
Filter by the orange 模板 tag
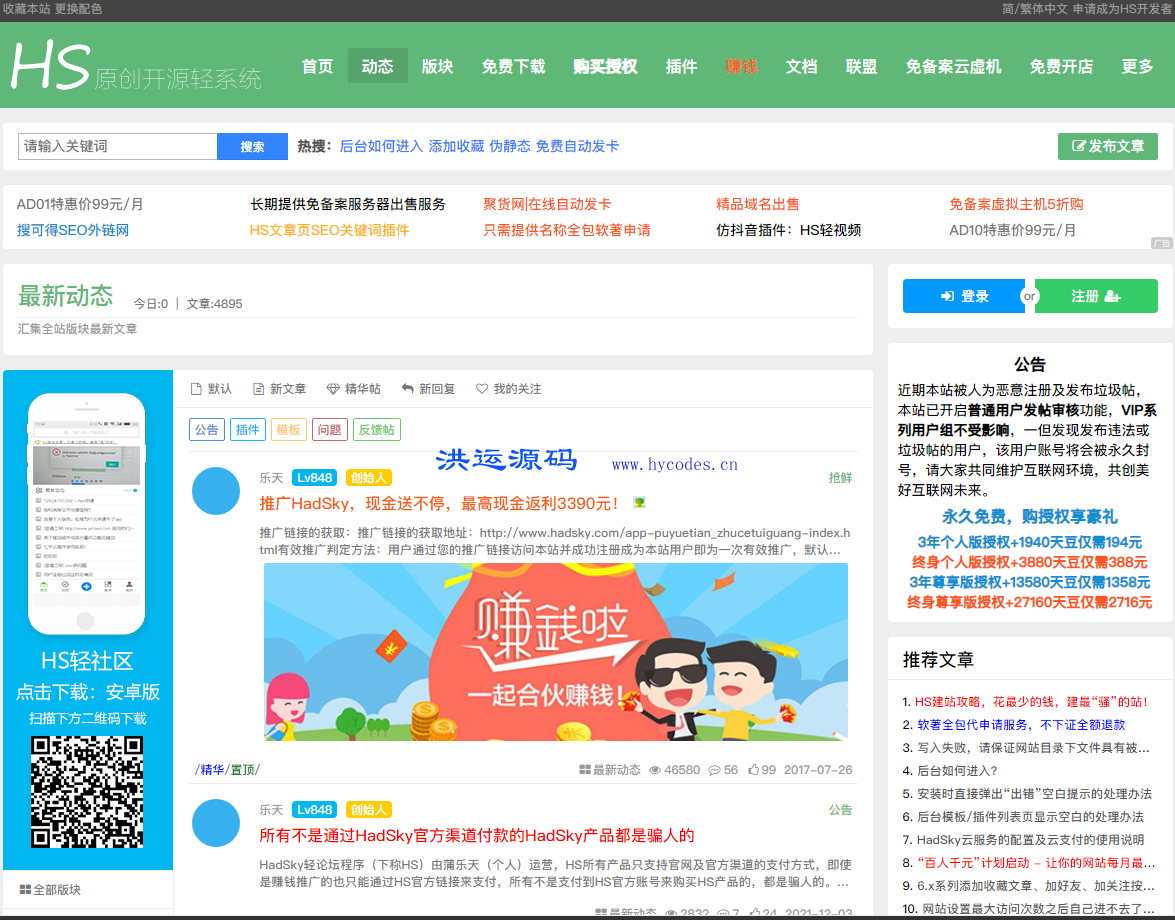click(x=289, y=429)
